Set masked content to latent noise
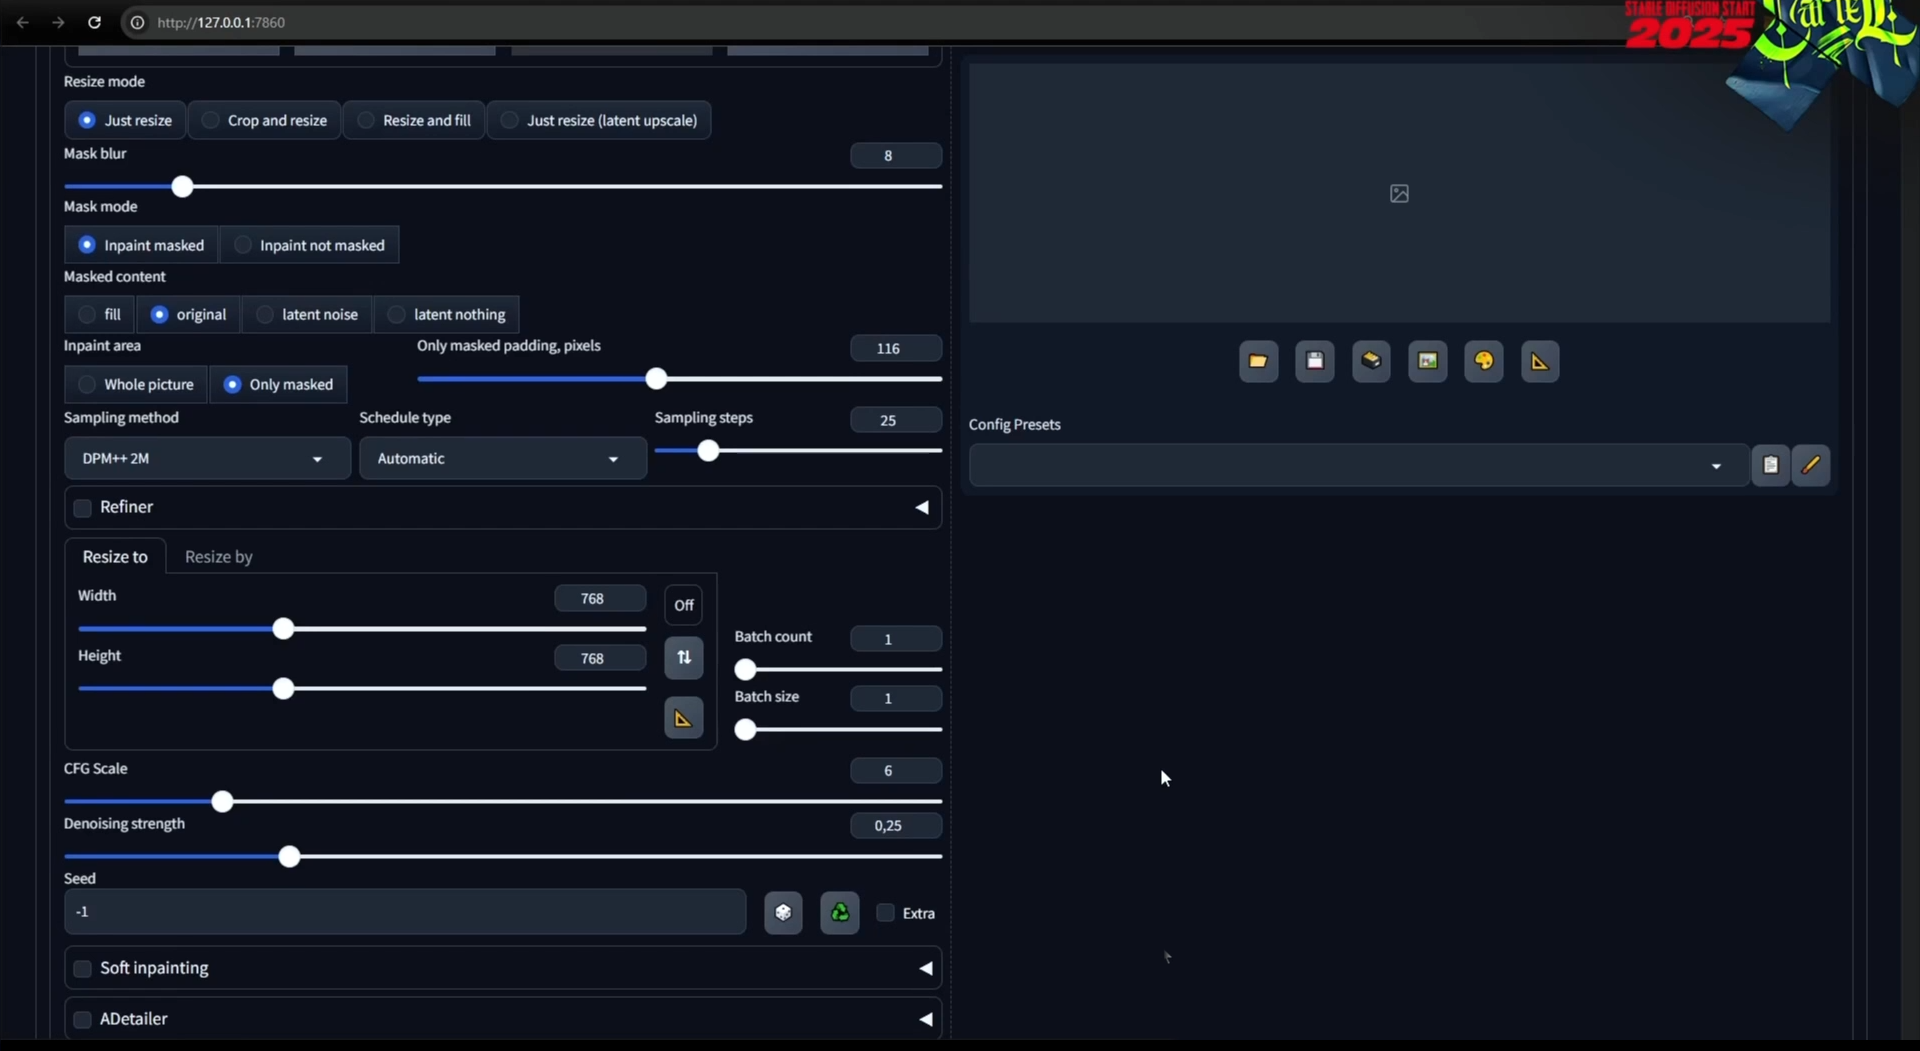 coord(307,314)
